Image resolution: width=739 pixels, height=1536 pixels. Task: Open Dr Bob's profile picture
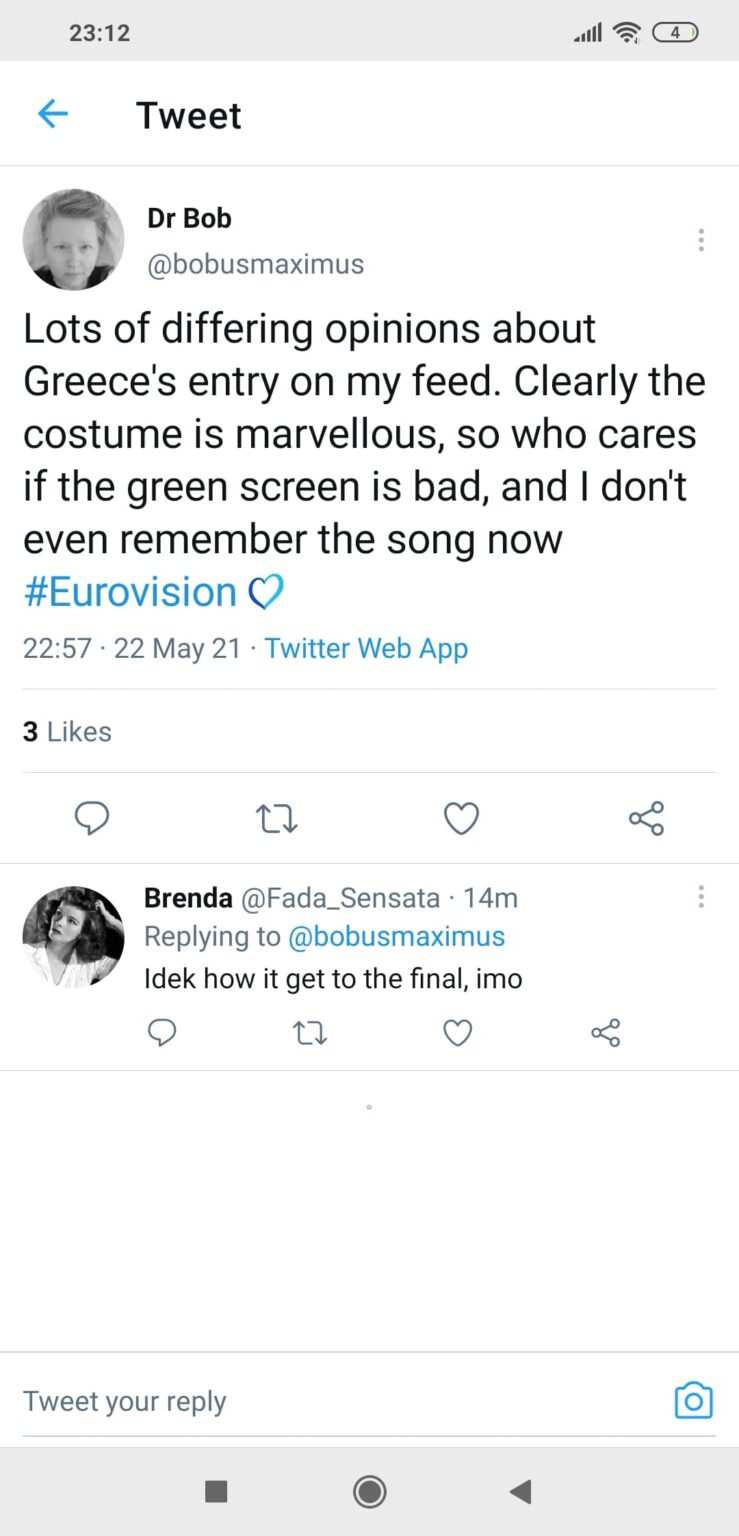(x=73, y=240)
